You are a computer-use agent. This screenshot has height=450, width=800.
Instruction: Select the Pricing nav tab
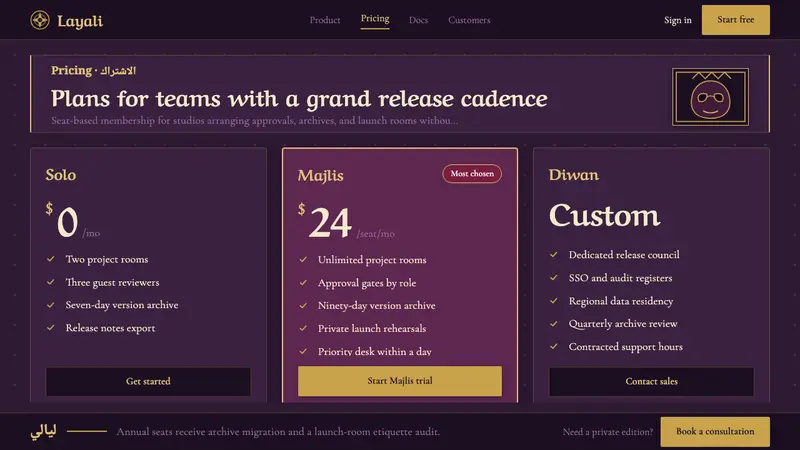(375, 19)
